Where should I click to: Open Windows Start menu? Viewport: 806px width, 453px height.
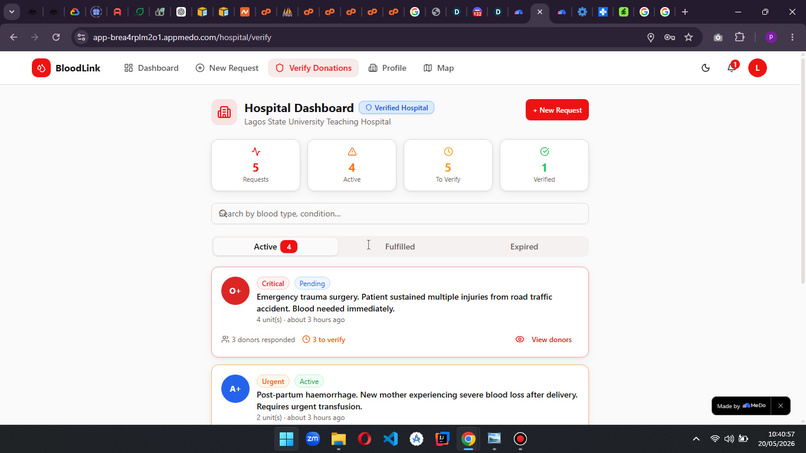(286, 439)
